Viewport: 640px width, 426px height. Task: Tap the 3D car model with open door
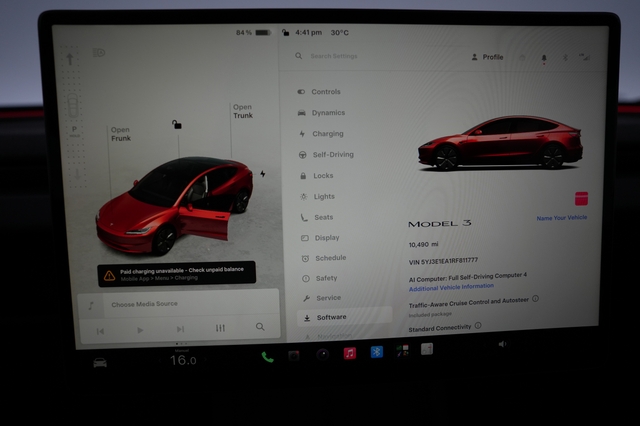click(x=176, y=206)
